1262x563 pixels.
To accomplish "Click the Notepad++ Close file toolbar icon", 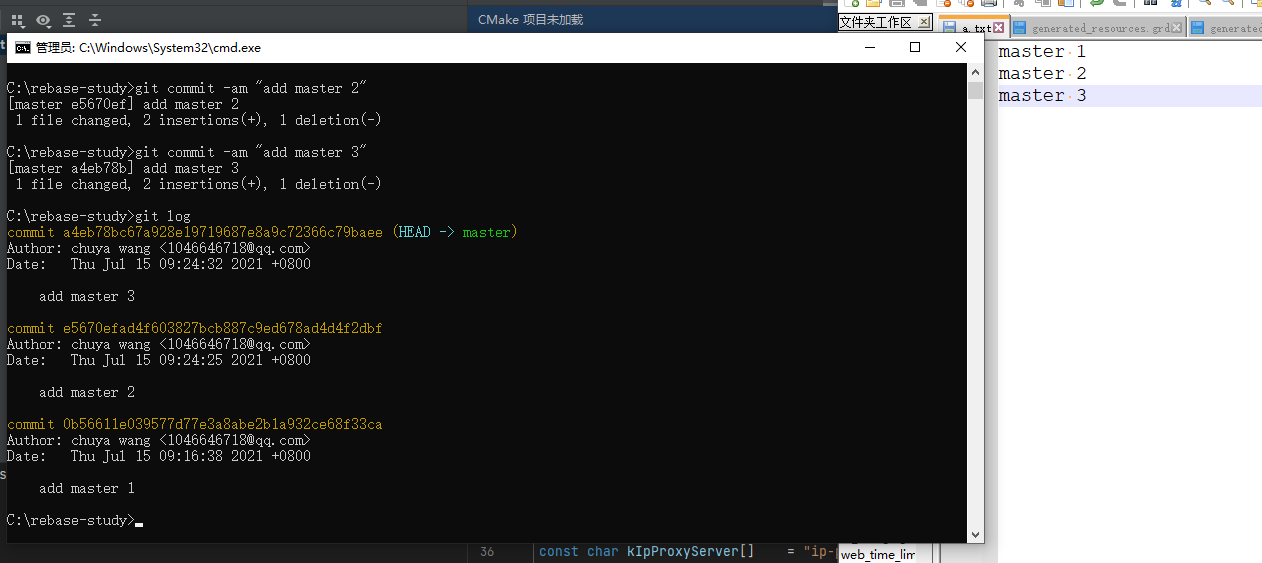I will 943,3.
